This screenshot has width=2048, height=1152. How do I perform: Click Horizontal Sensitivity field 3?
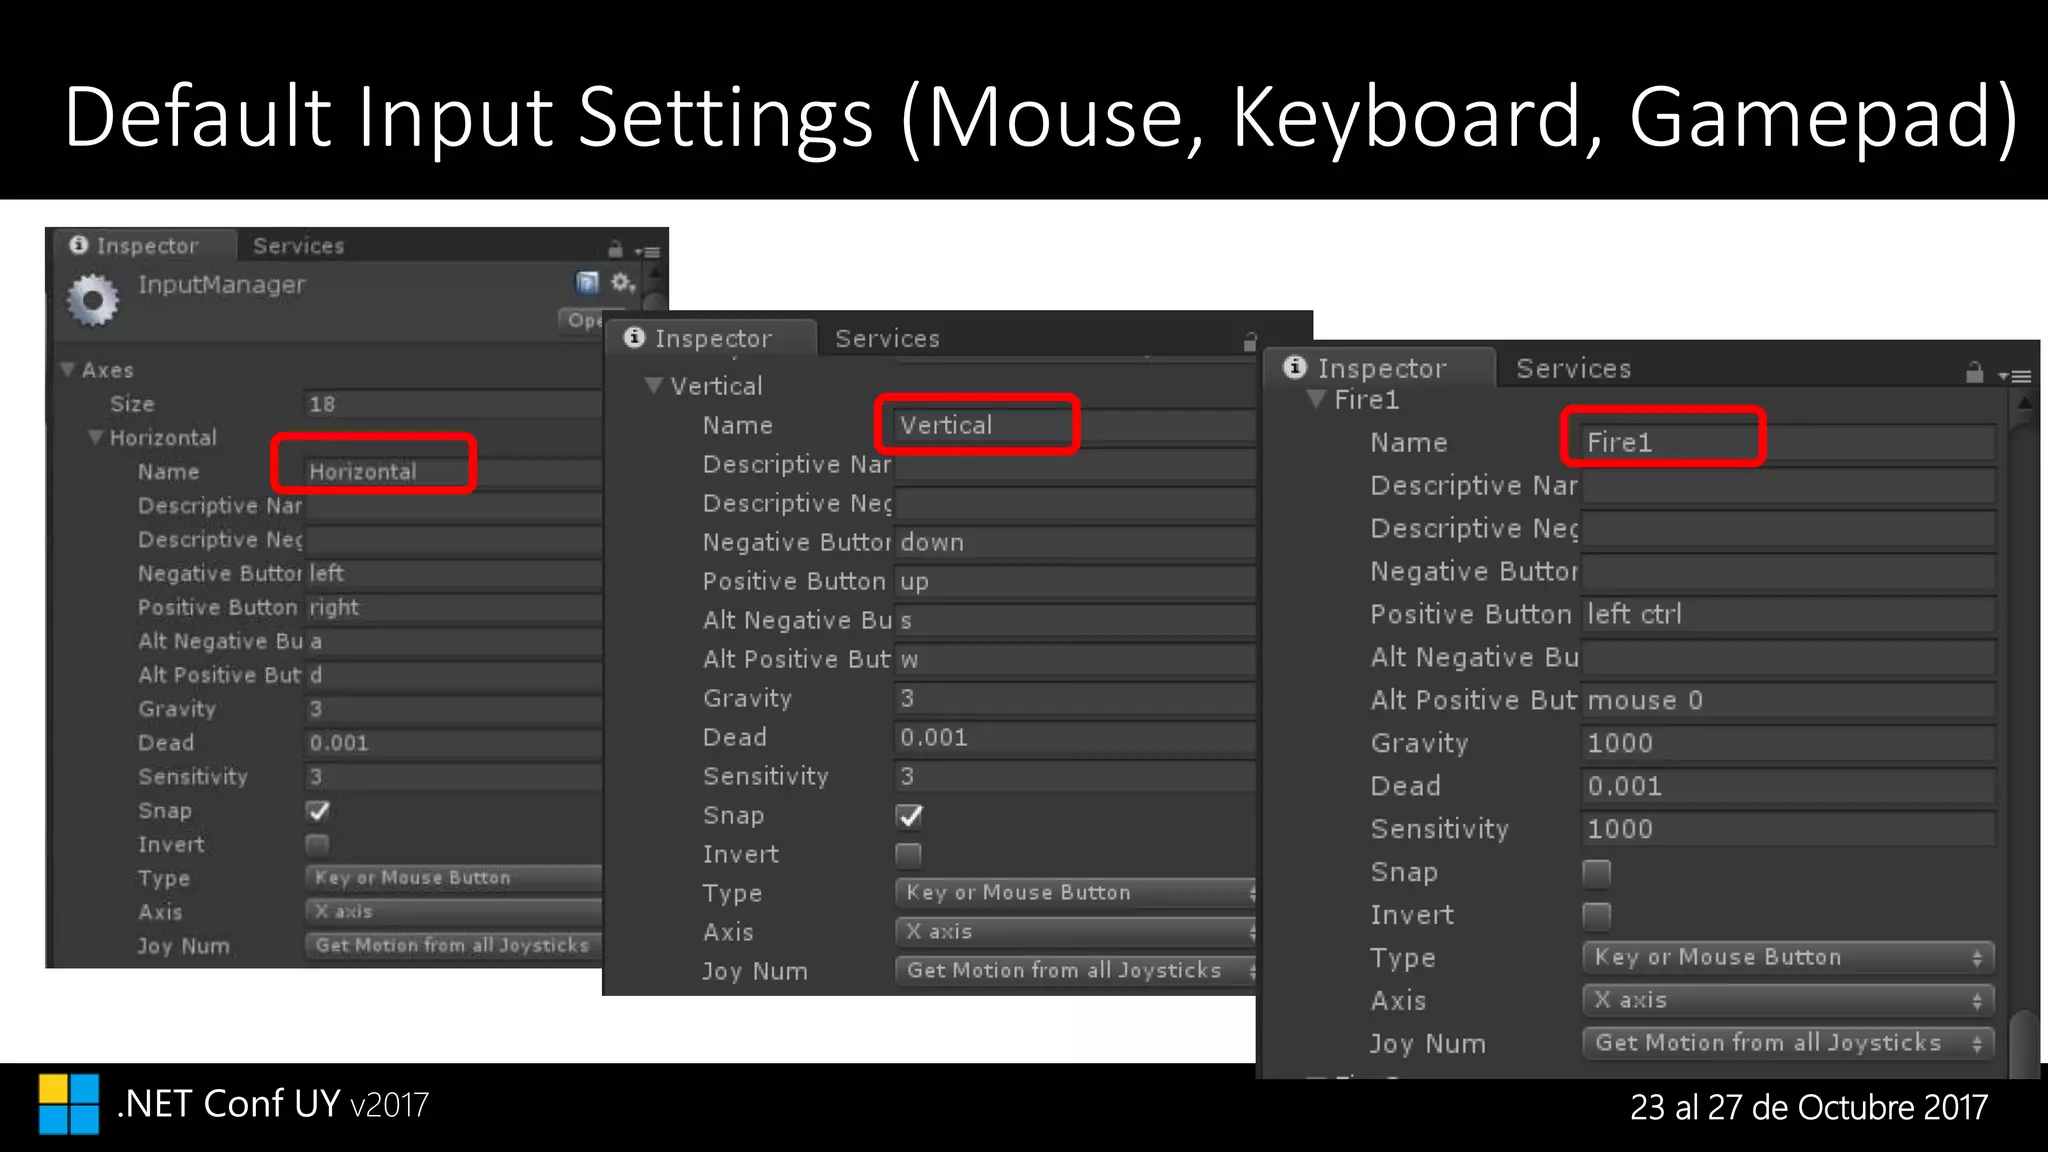click(453, 777)
